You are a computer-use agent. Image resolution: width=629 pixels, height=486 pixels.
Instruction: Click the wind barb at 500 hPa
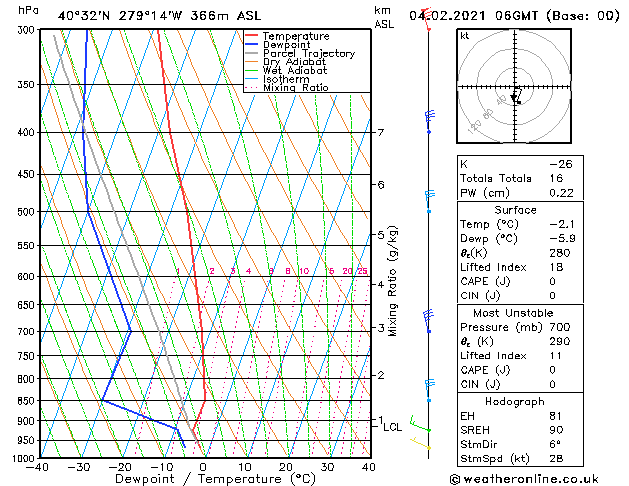(430, 201)
